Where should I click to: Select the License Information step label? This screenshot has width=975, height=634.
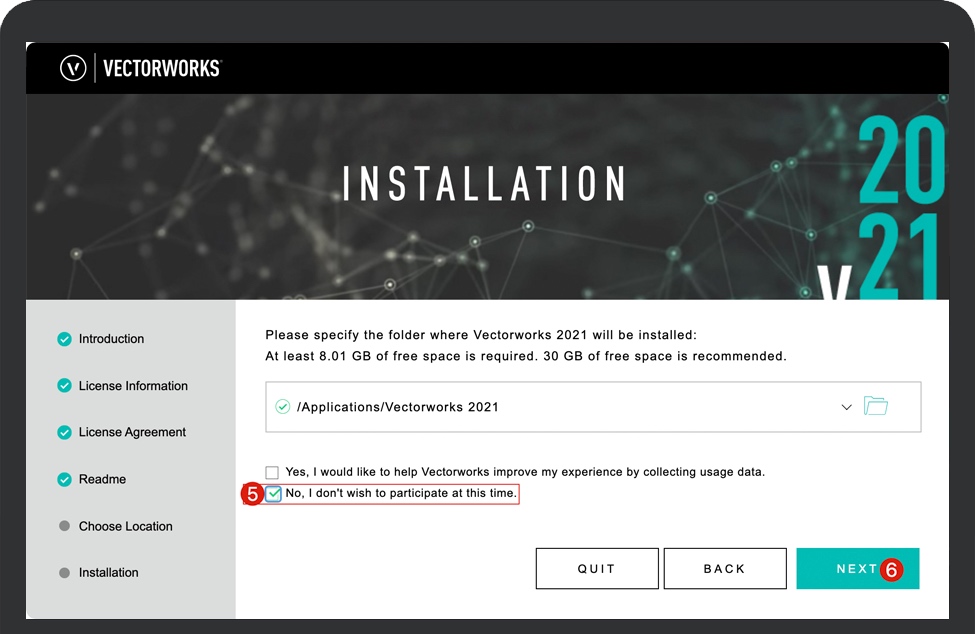133,385
